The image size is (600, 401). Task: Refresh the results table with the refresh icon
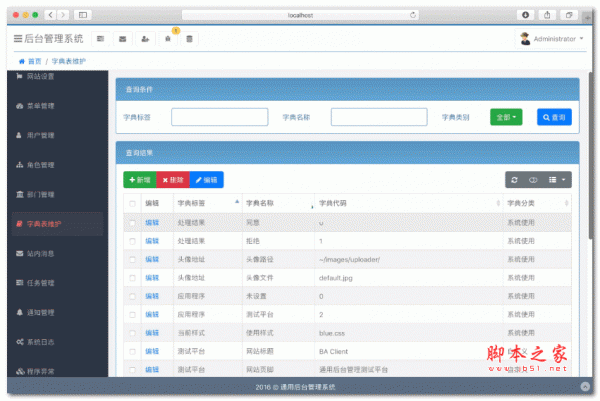pos(514,180)
